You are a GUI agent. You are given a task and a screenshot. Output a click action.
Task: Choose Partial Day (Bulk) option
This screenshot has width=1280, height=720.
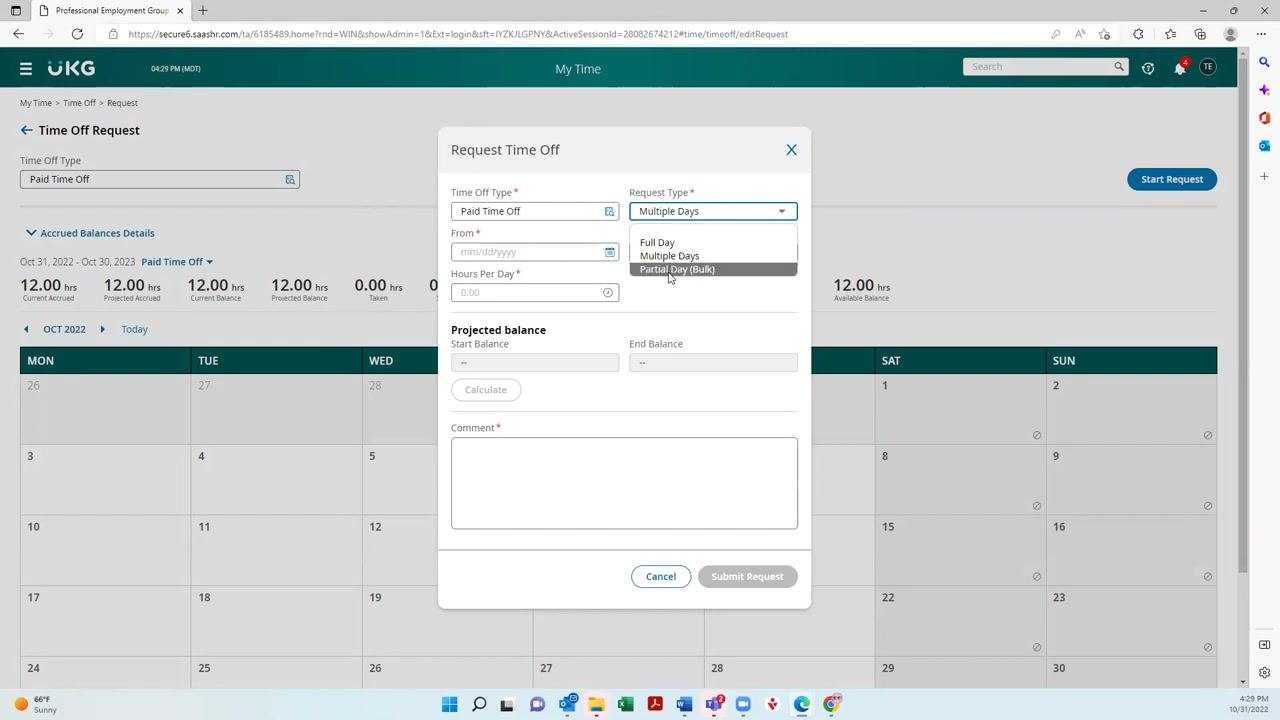[x=713, y=270]
